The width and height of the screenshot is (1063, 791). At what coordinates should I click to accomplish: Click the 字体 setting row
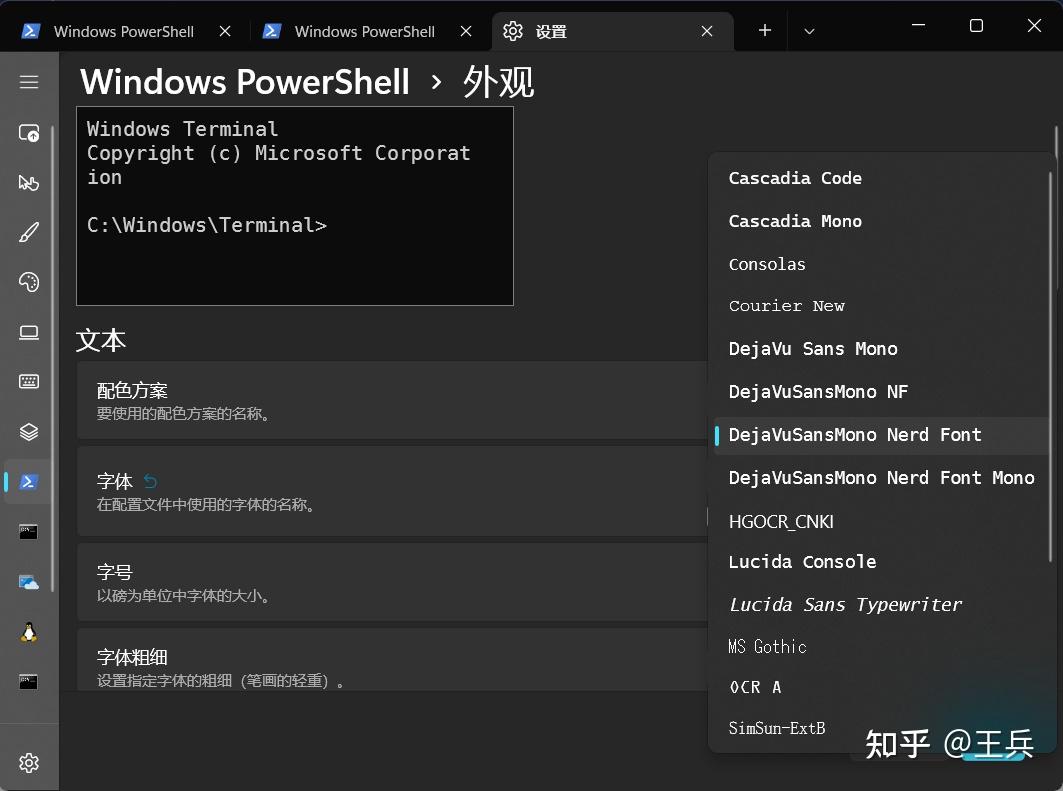point(393,491)
